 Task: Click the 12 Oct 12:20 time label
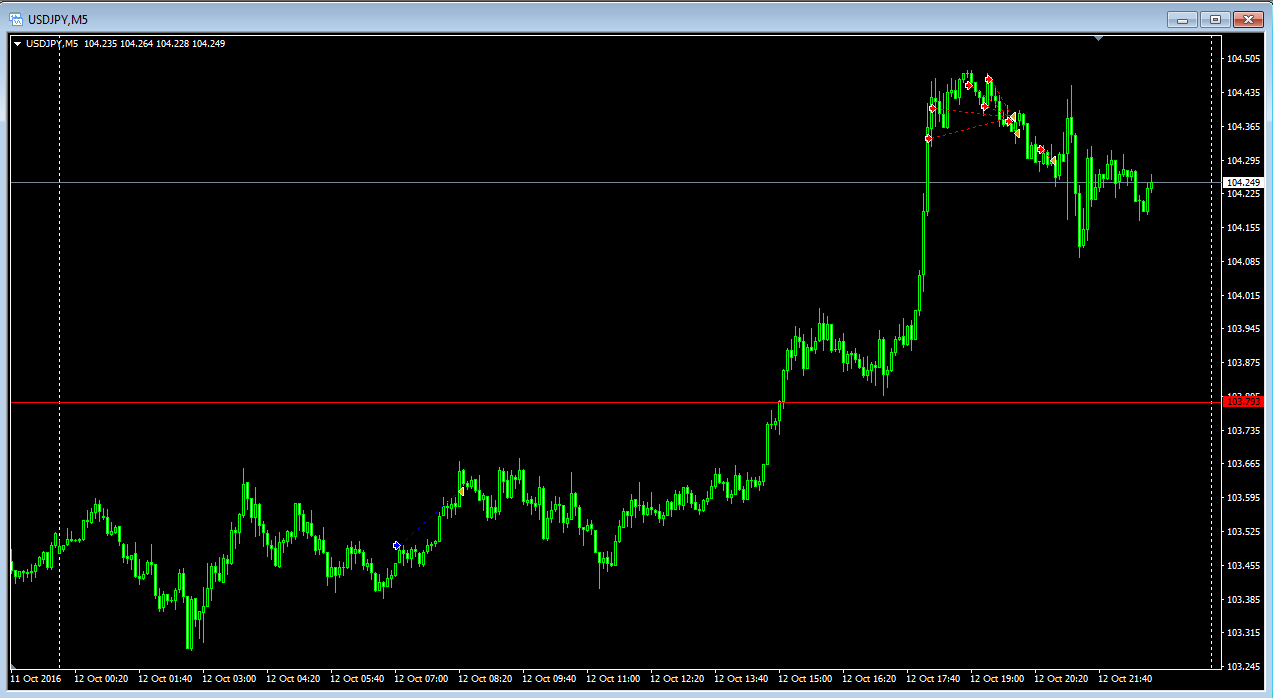coord(677,679)
